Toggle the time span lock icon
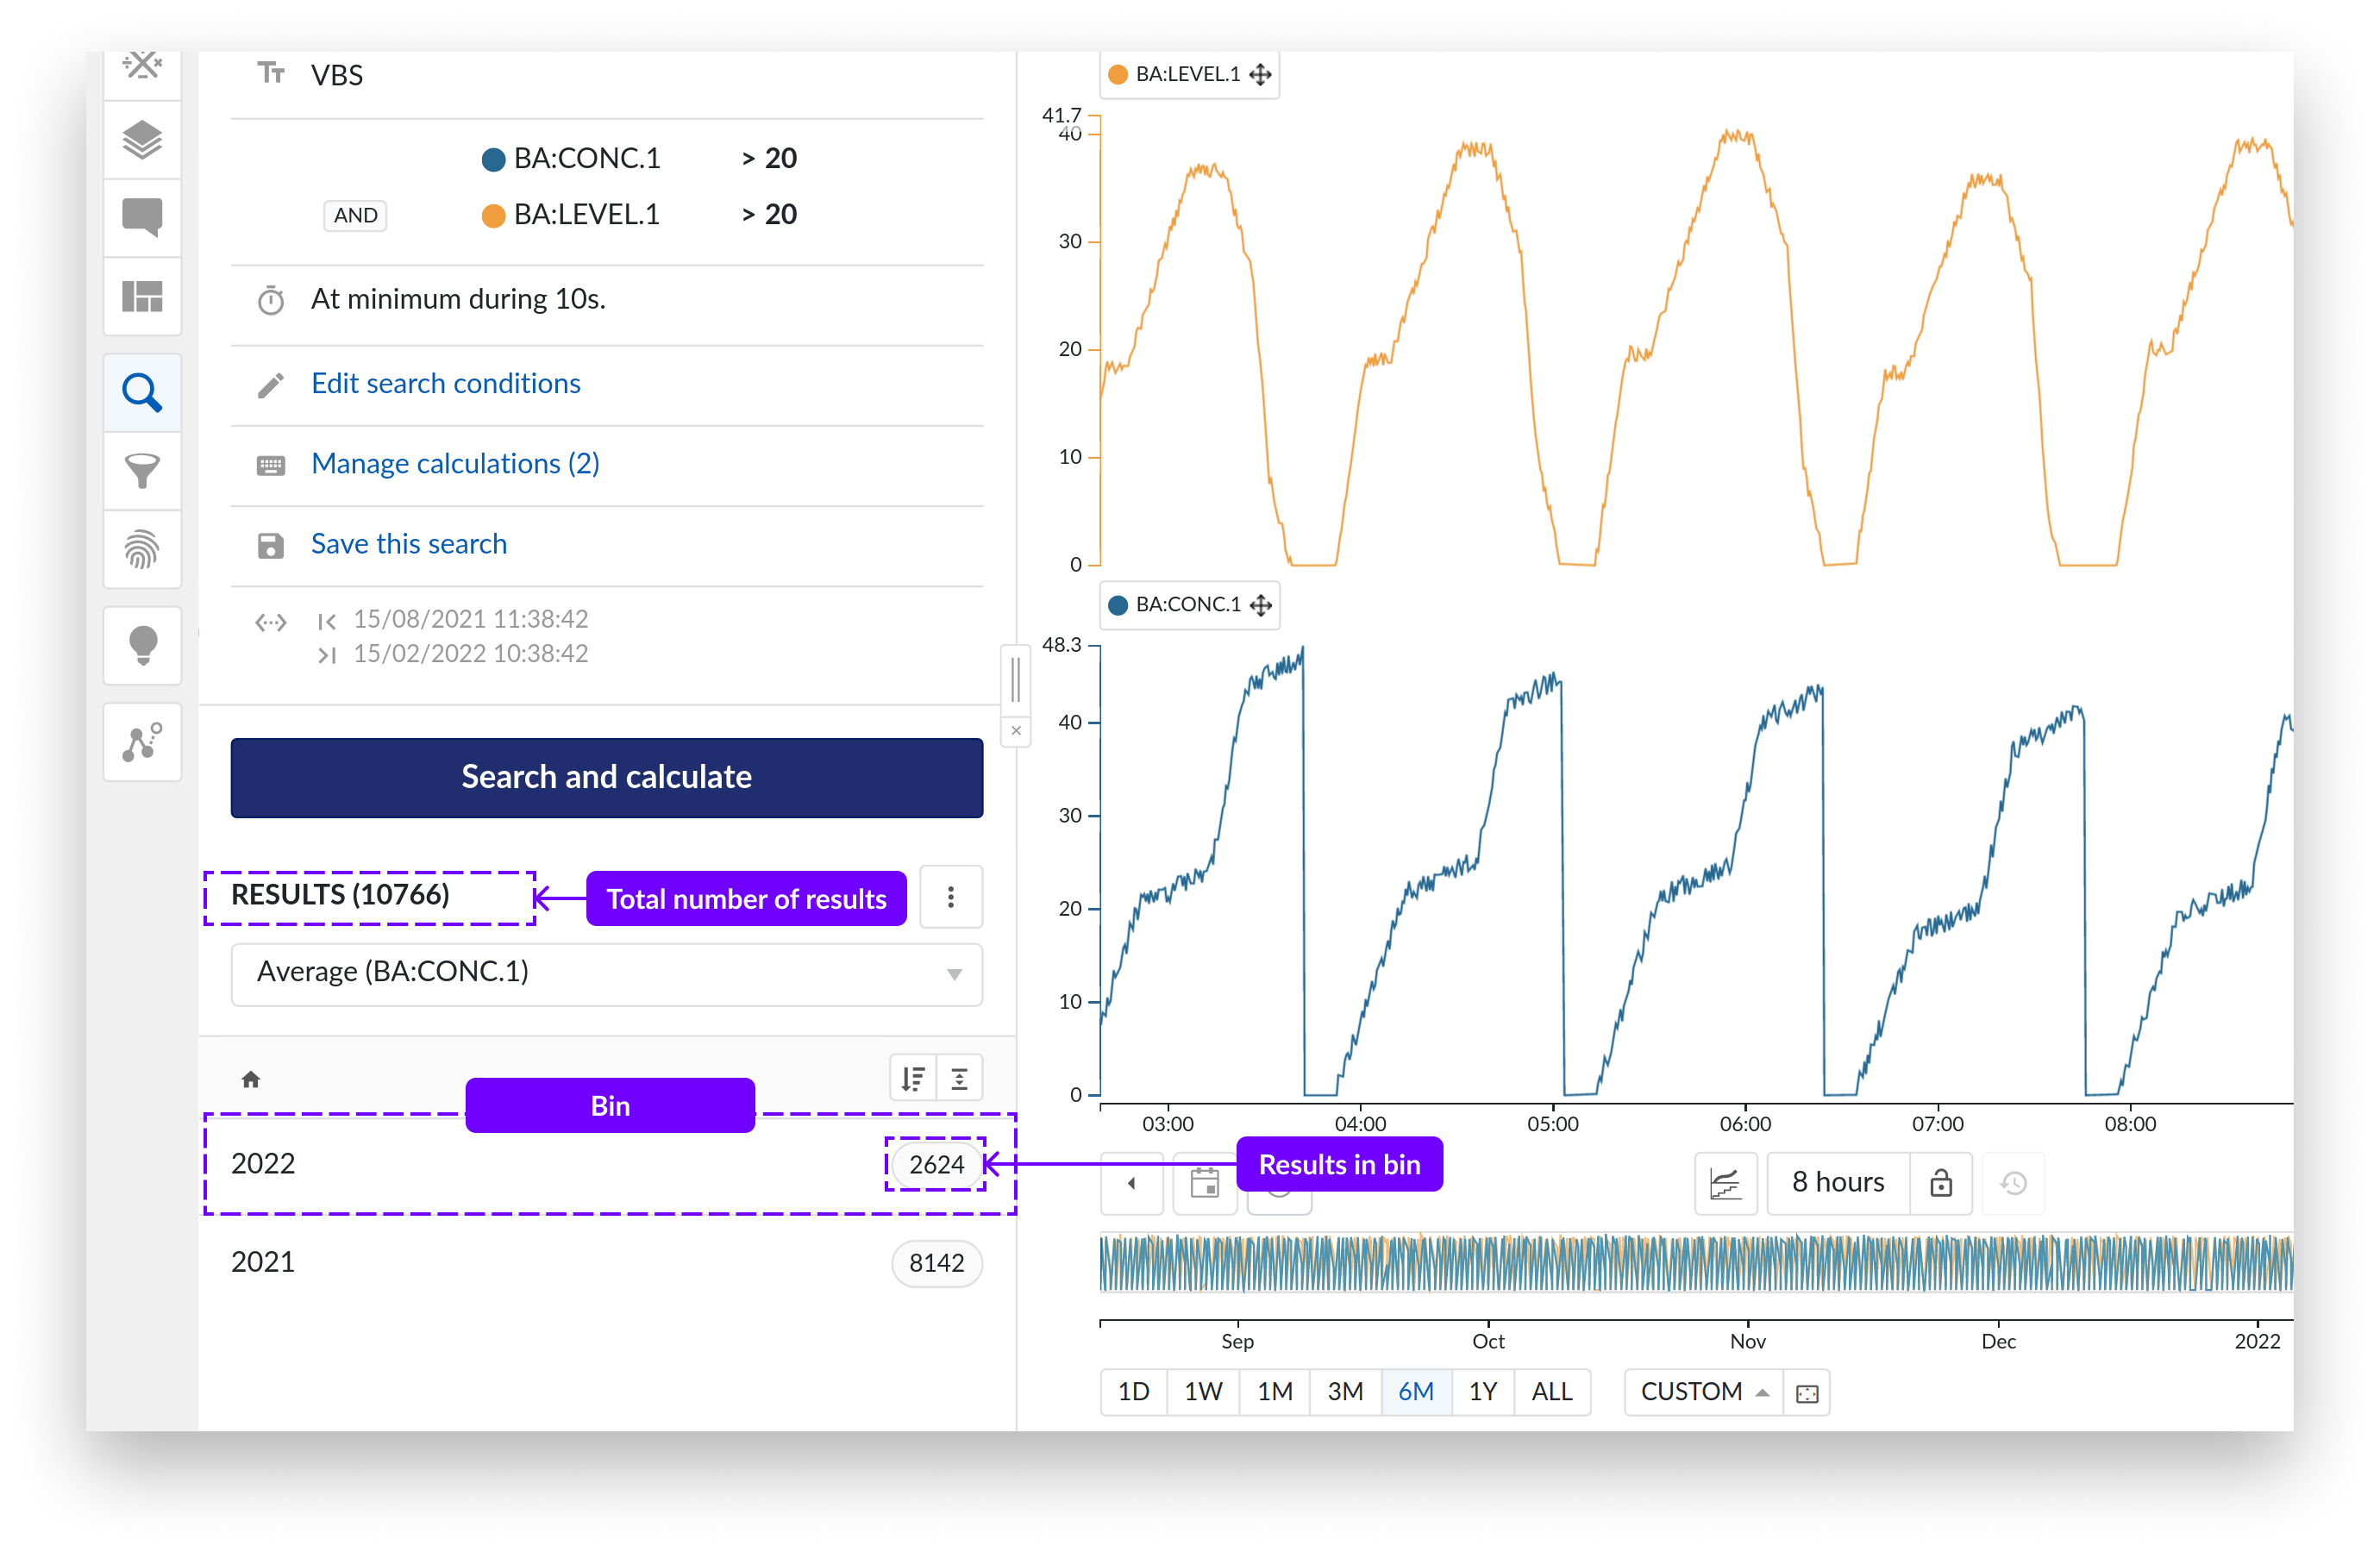 (1940, 1183)
